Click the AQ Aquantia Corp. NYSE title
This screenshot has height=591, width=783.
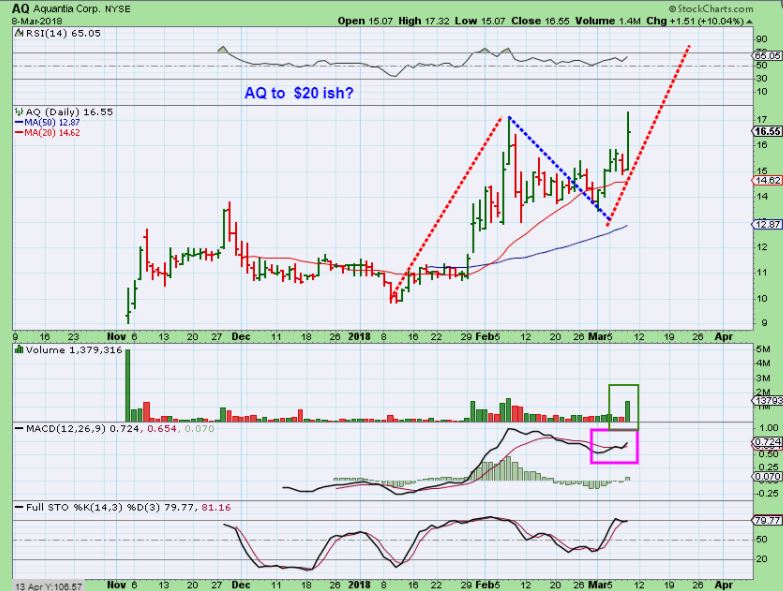point(71,9)
